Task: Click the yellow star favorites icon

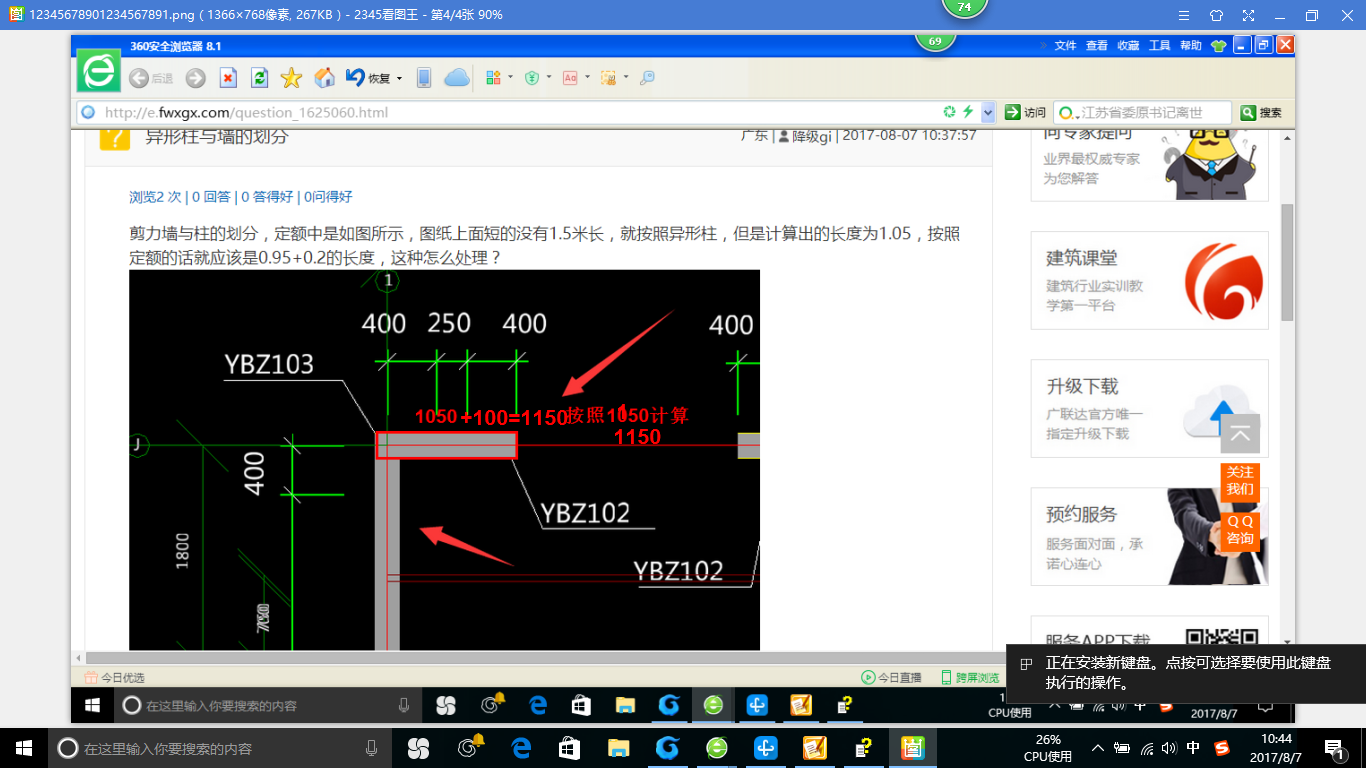Action: coord(291,78)
